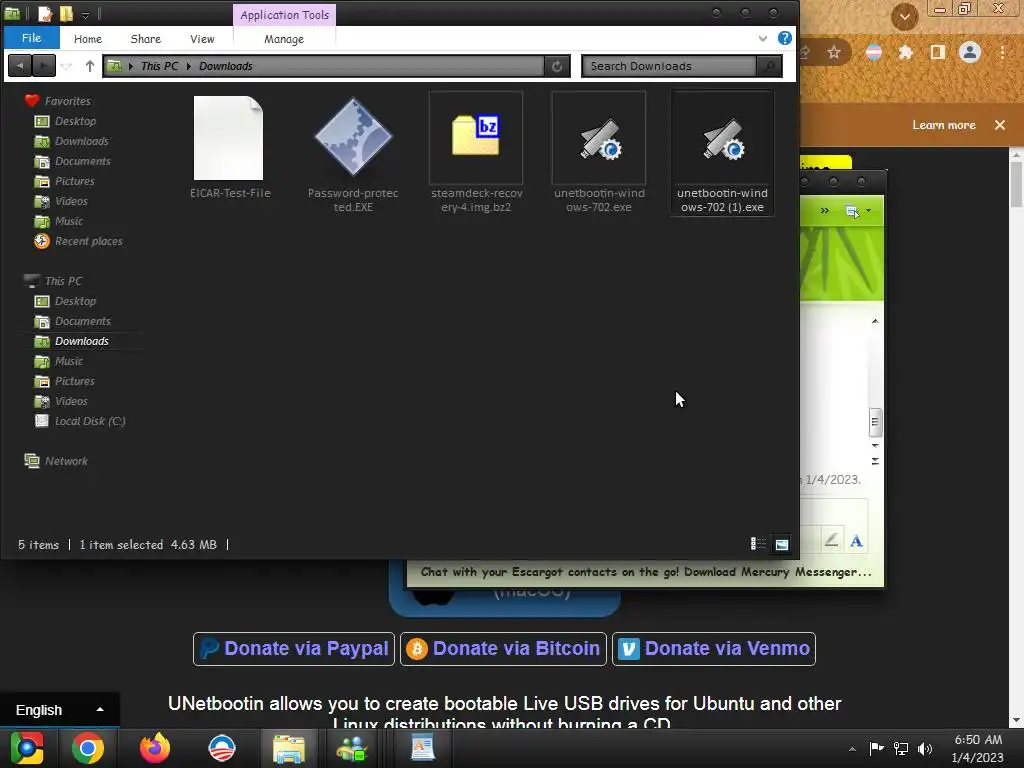Screen dimensions: 1024x768
Task: Click Learn more in Chrome infobar
Action: pos(944,125)
